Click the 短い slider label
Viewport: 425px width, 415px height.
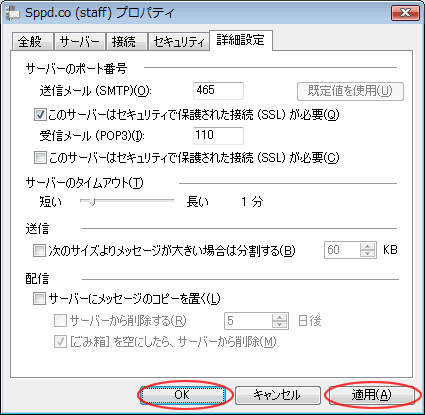click(51, 202)
